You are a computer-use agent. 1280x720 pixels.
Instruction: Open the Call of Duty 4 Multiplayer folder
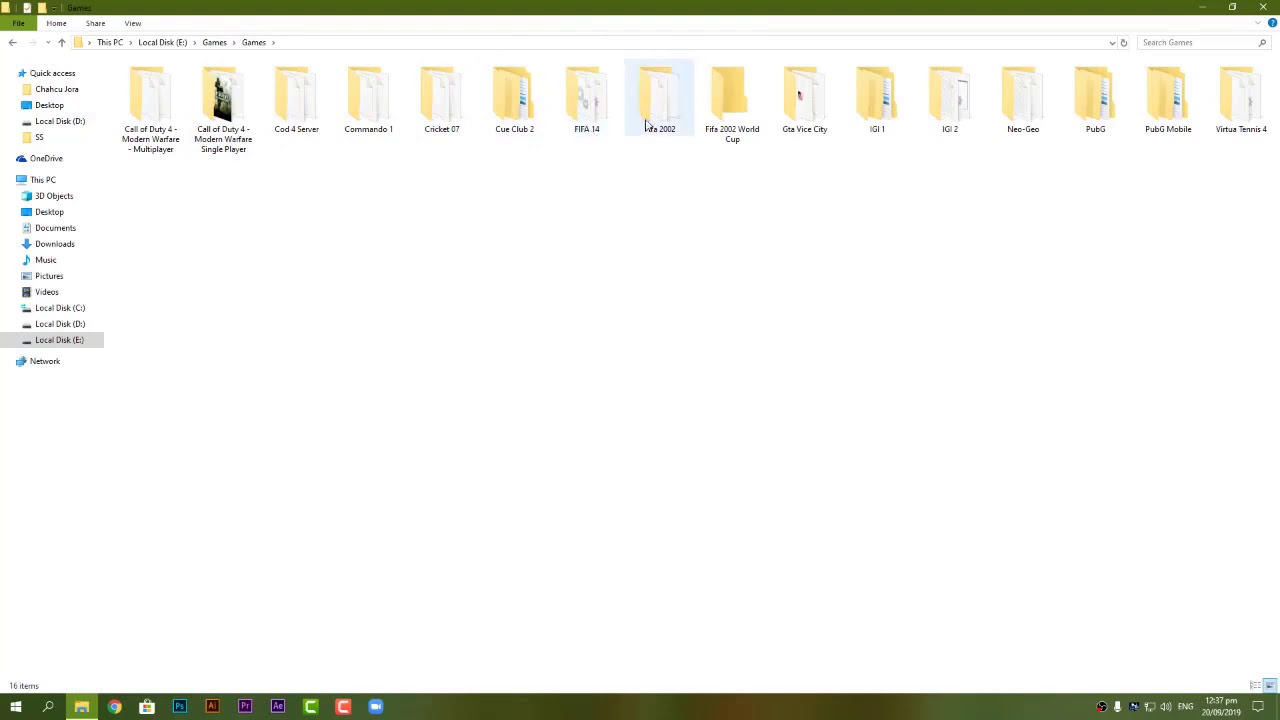point(150,110)
